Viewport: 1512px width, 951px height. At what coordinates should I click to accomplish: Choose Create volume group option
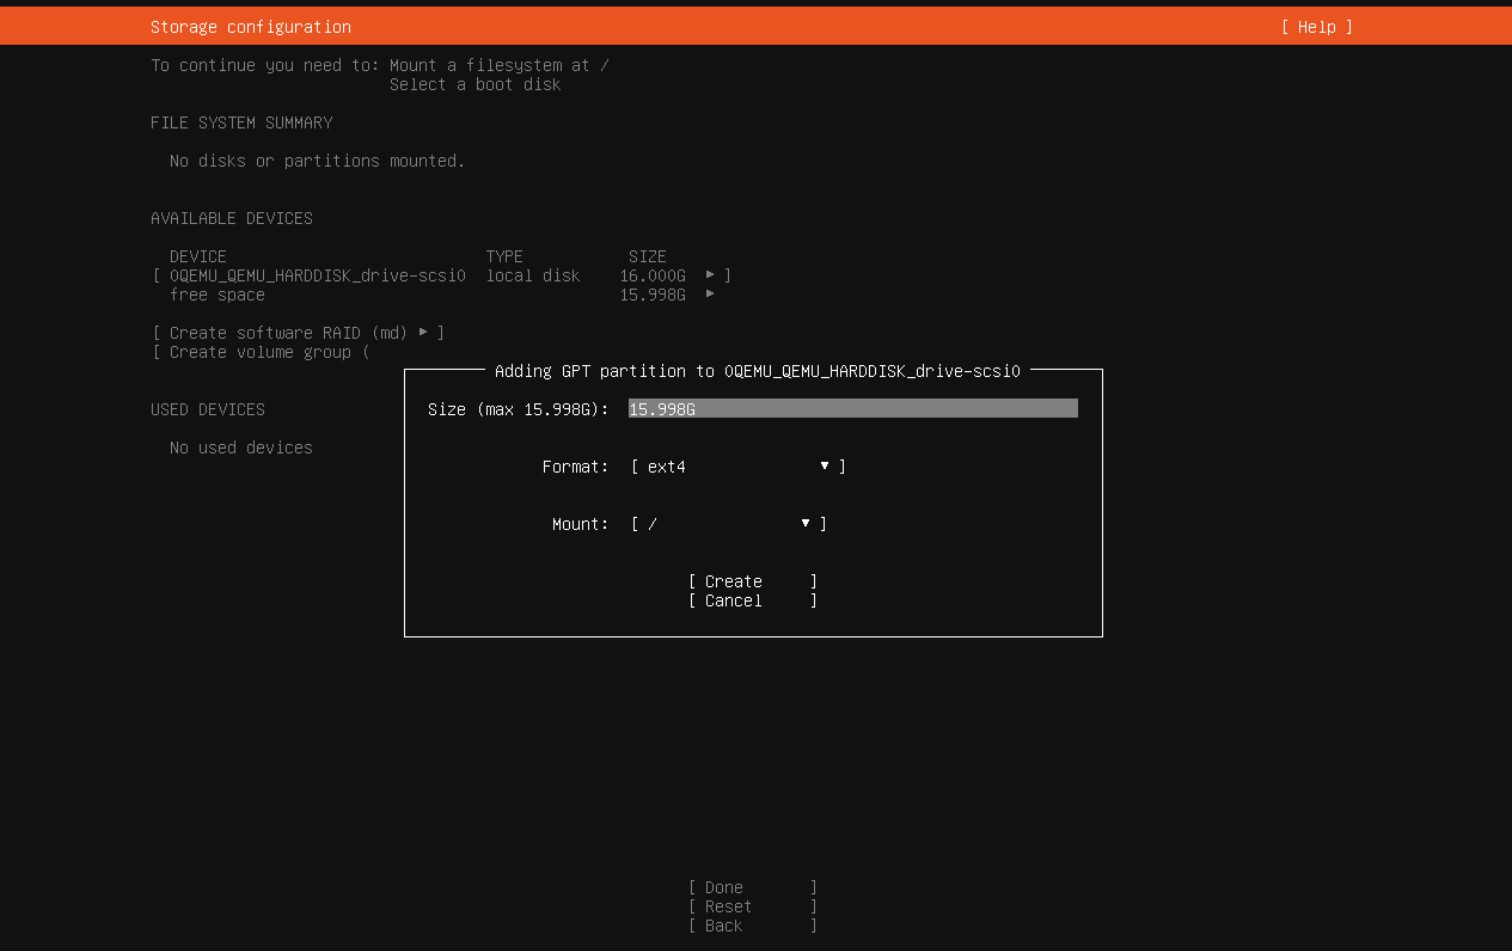tap(260, 352)
